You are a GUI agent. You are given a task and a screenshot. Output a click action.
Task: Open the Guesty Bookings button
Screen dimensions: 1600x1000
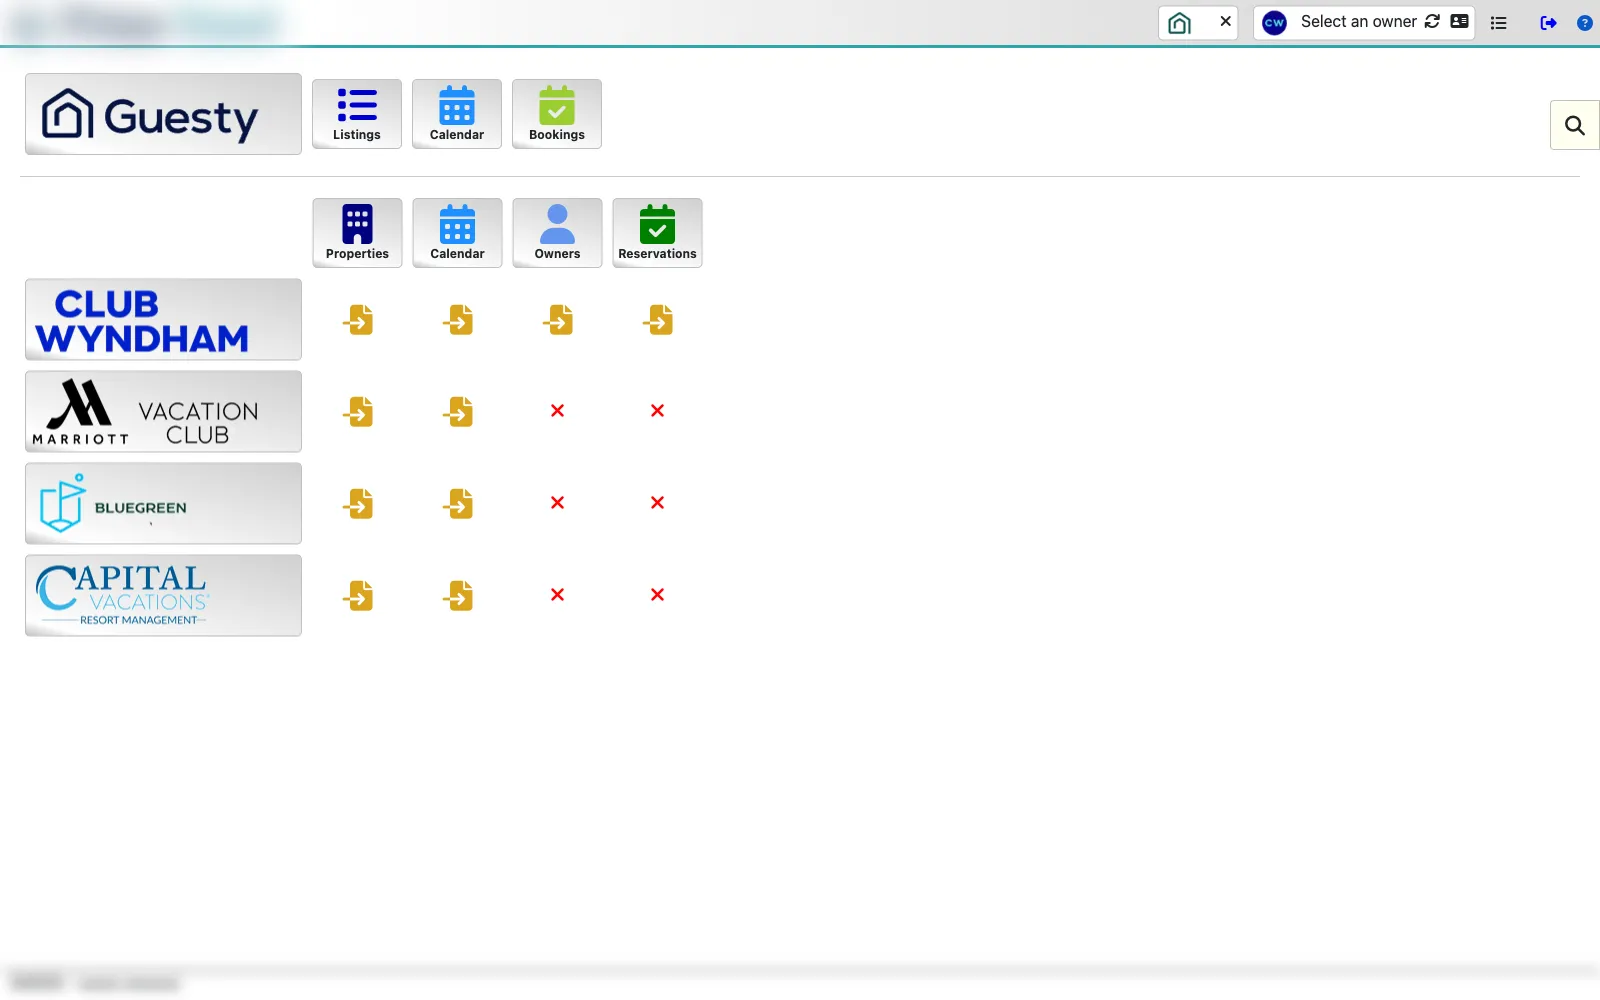coord(557,114)
